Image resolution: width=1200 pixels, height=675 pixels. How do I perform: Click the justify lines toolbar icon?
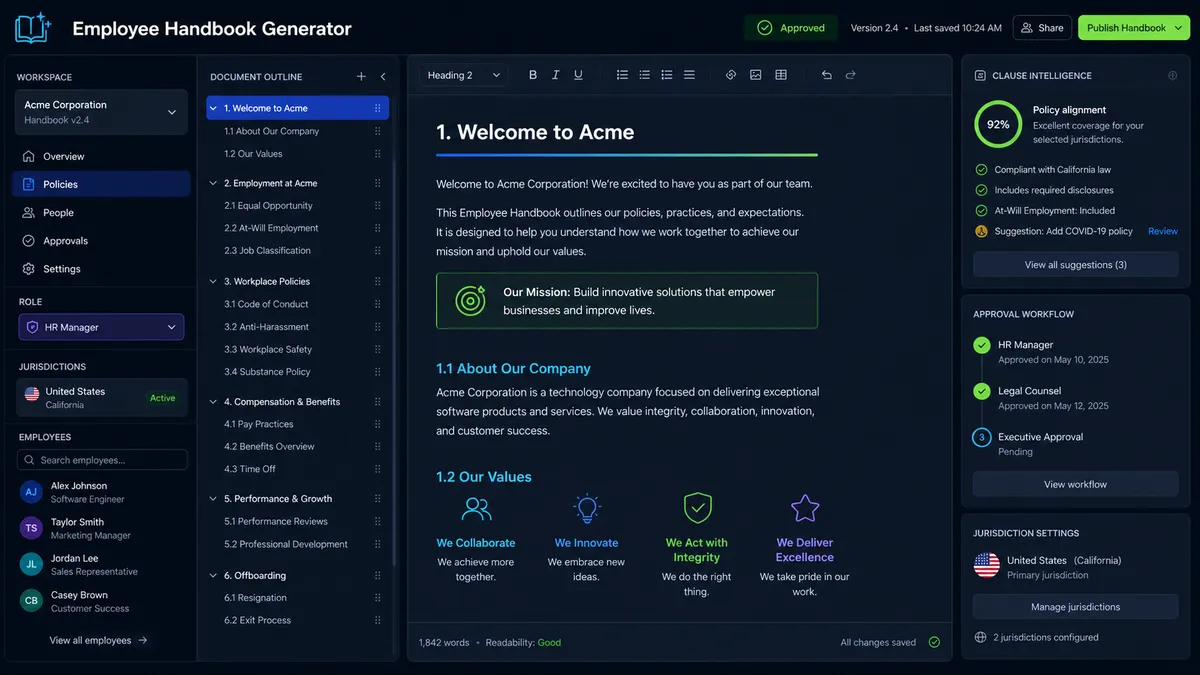click(689, 75)
